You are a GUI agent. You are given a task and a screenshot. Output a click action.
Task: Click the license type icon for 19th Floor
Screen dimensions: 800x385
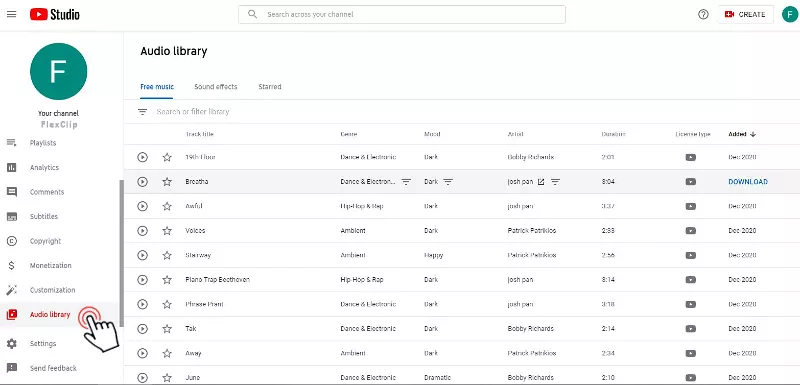tap(691, 157)
